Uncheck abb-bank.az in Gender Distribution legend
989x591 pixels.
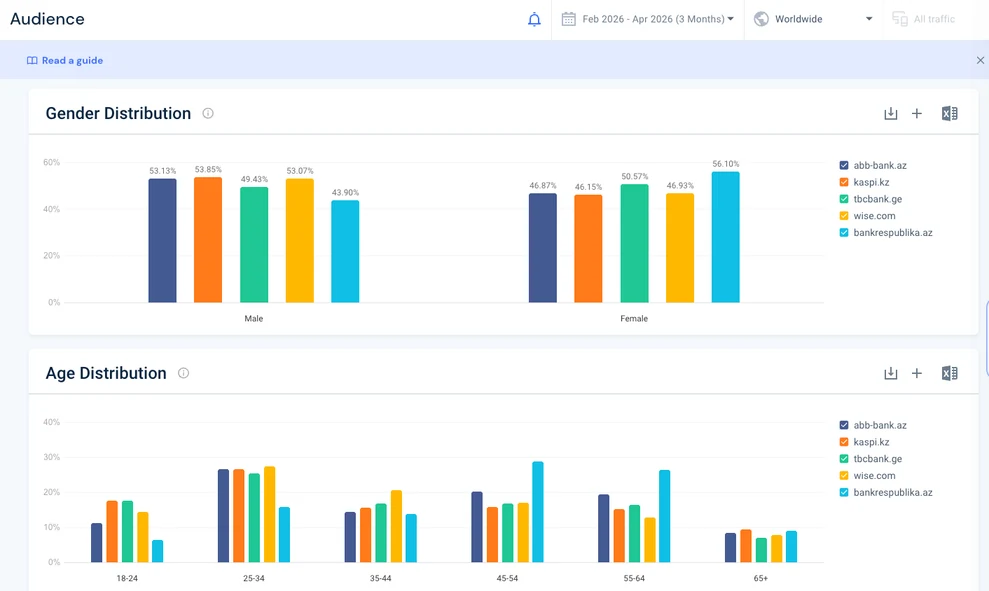(844, 165)
